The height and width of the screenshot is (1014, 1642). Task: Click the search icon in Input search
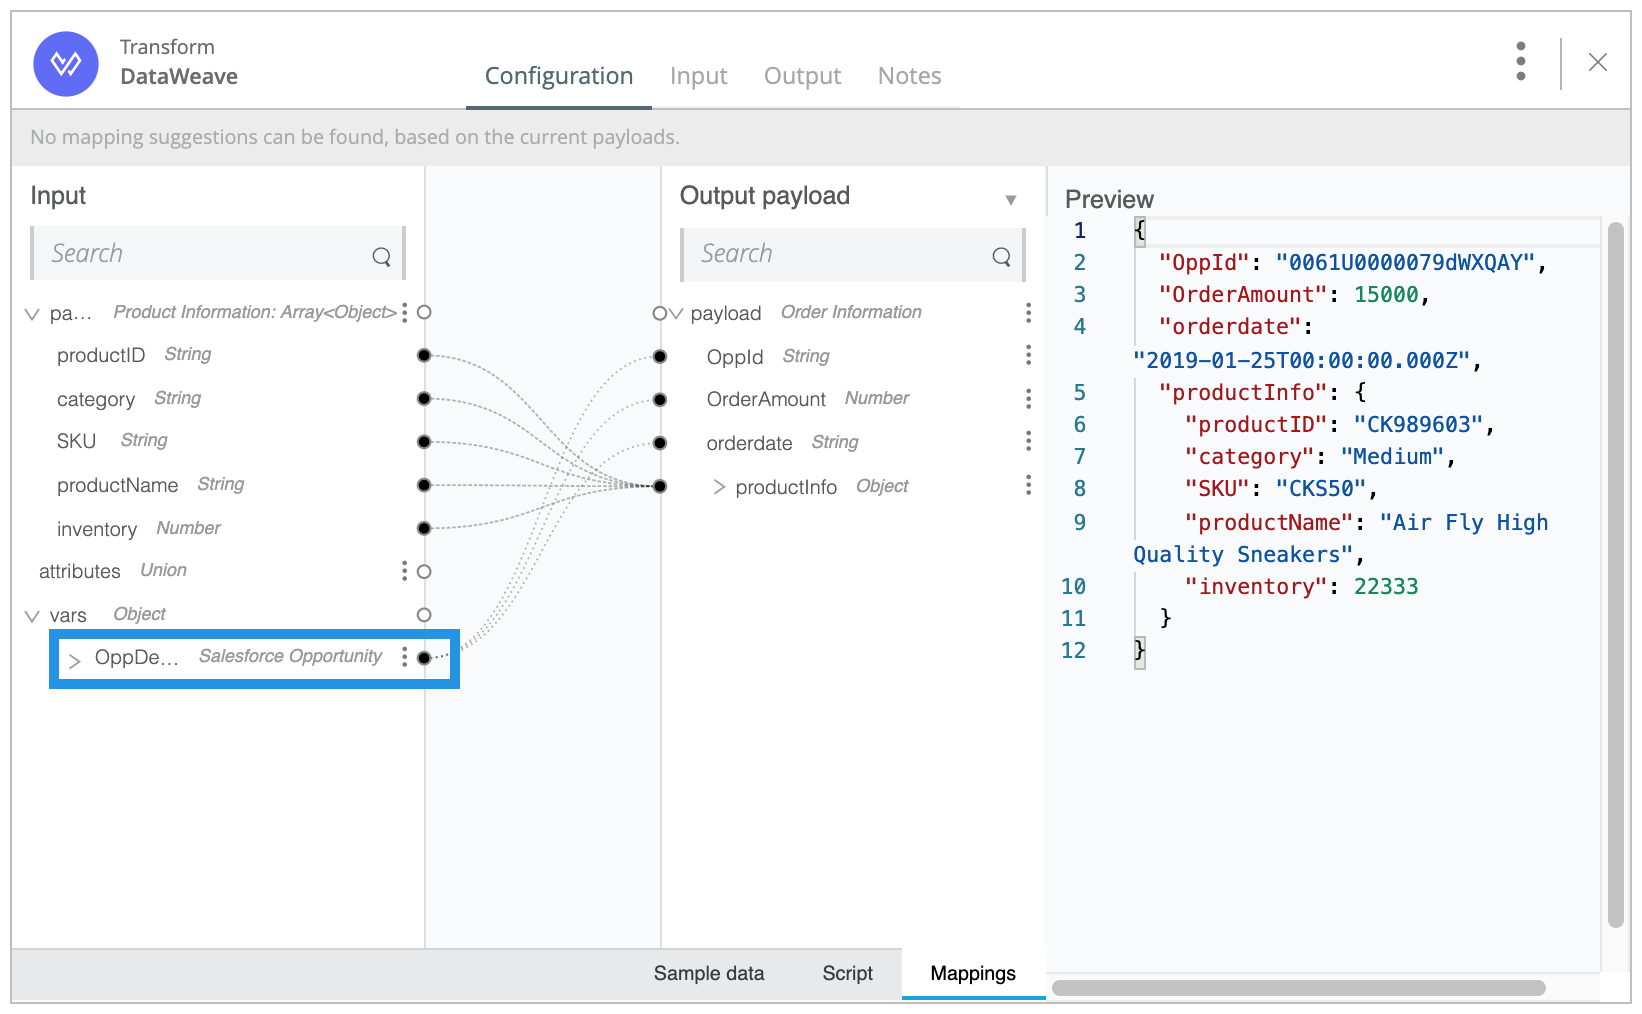point(381,256)
